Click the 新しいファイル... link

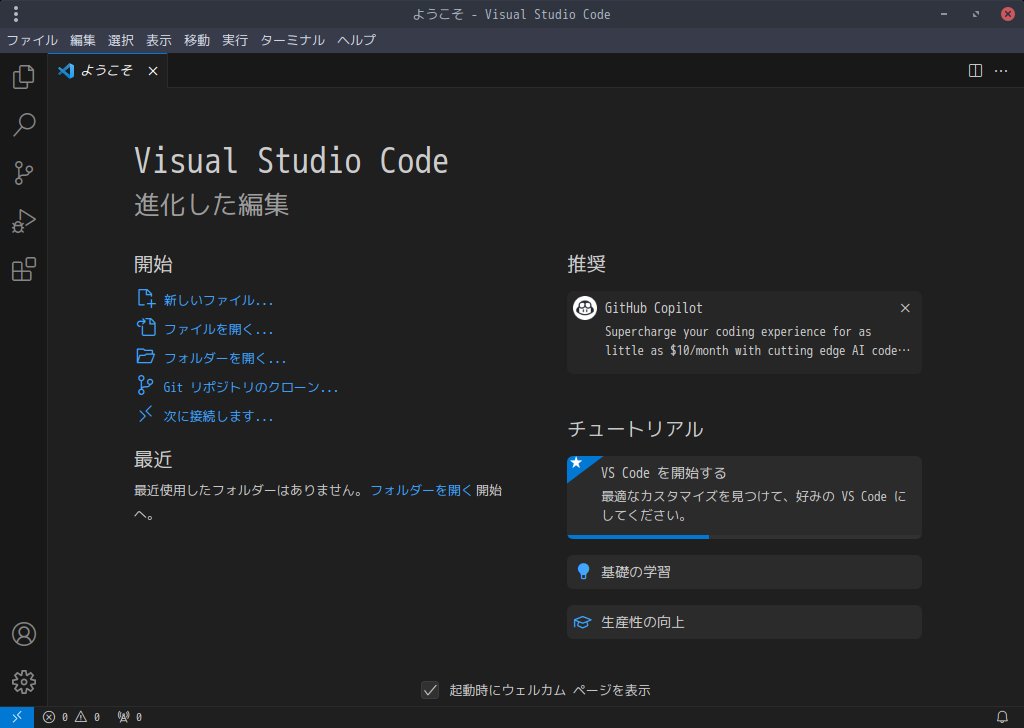coord(218,300)
